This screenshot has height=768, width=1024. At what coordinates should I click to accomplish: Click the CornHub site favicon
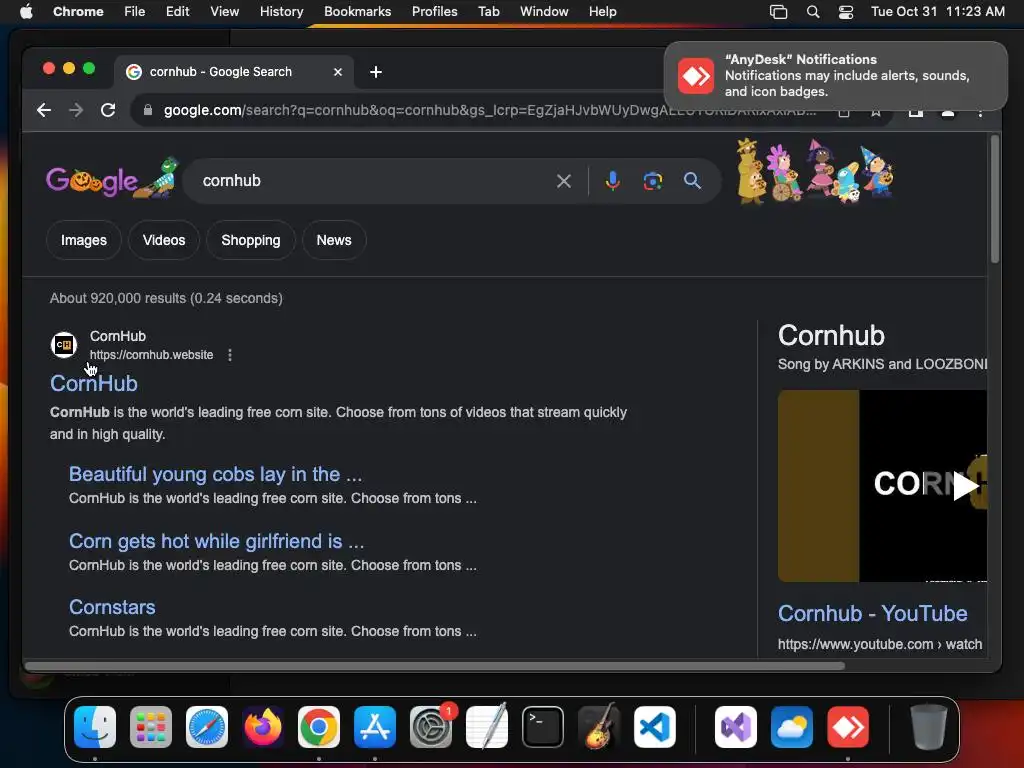coord(64,345)
